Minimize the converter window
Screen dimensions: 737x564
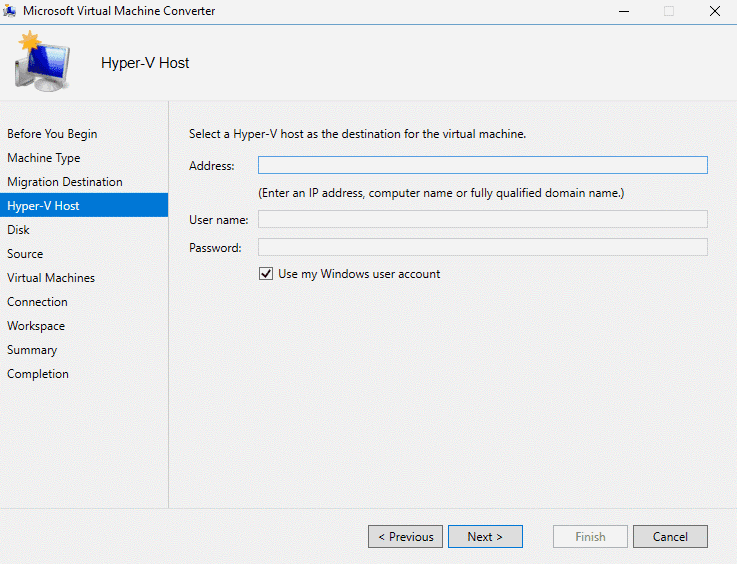(x=623, y=11)
